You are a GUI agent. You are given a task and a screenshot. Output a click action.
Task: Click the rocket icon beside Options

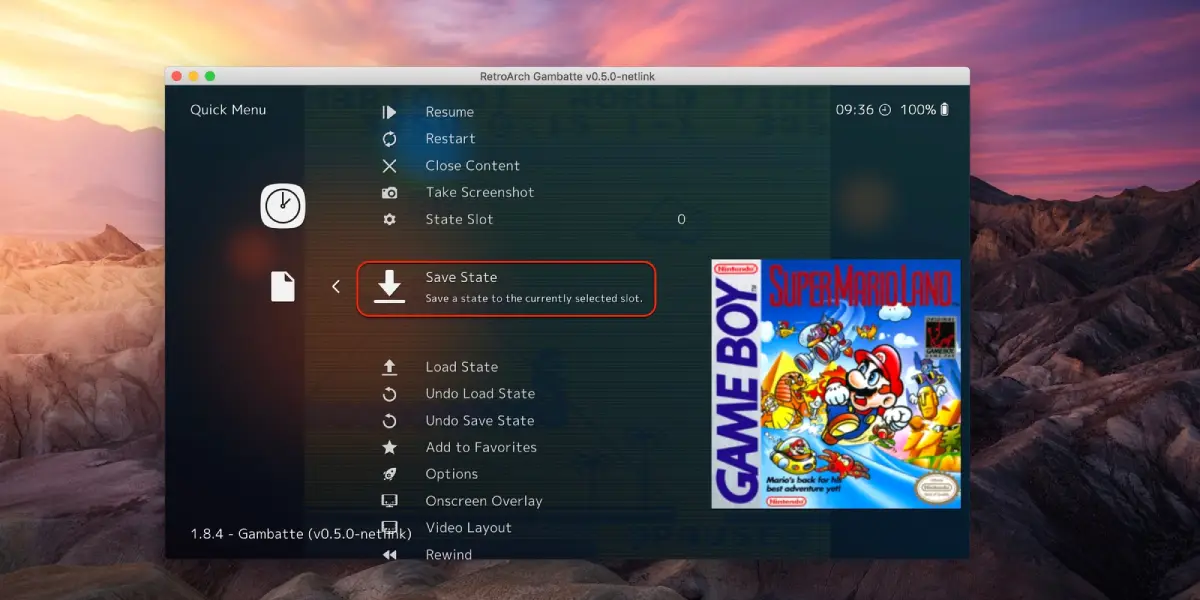pyautogui.click(x=389, y=475)
